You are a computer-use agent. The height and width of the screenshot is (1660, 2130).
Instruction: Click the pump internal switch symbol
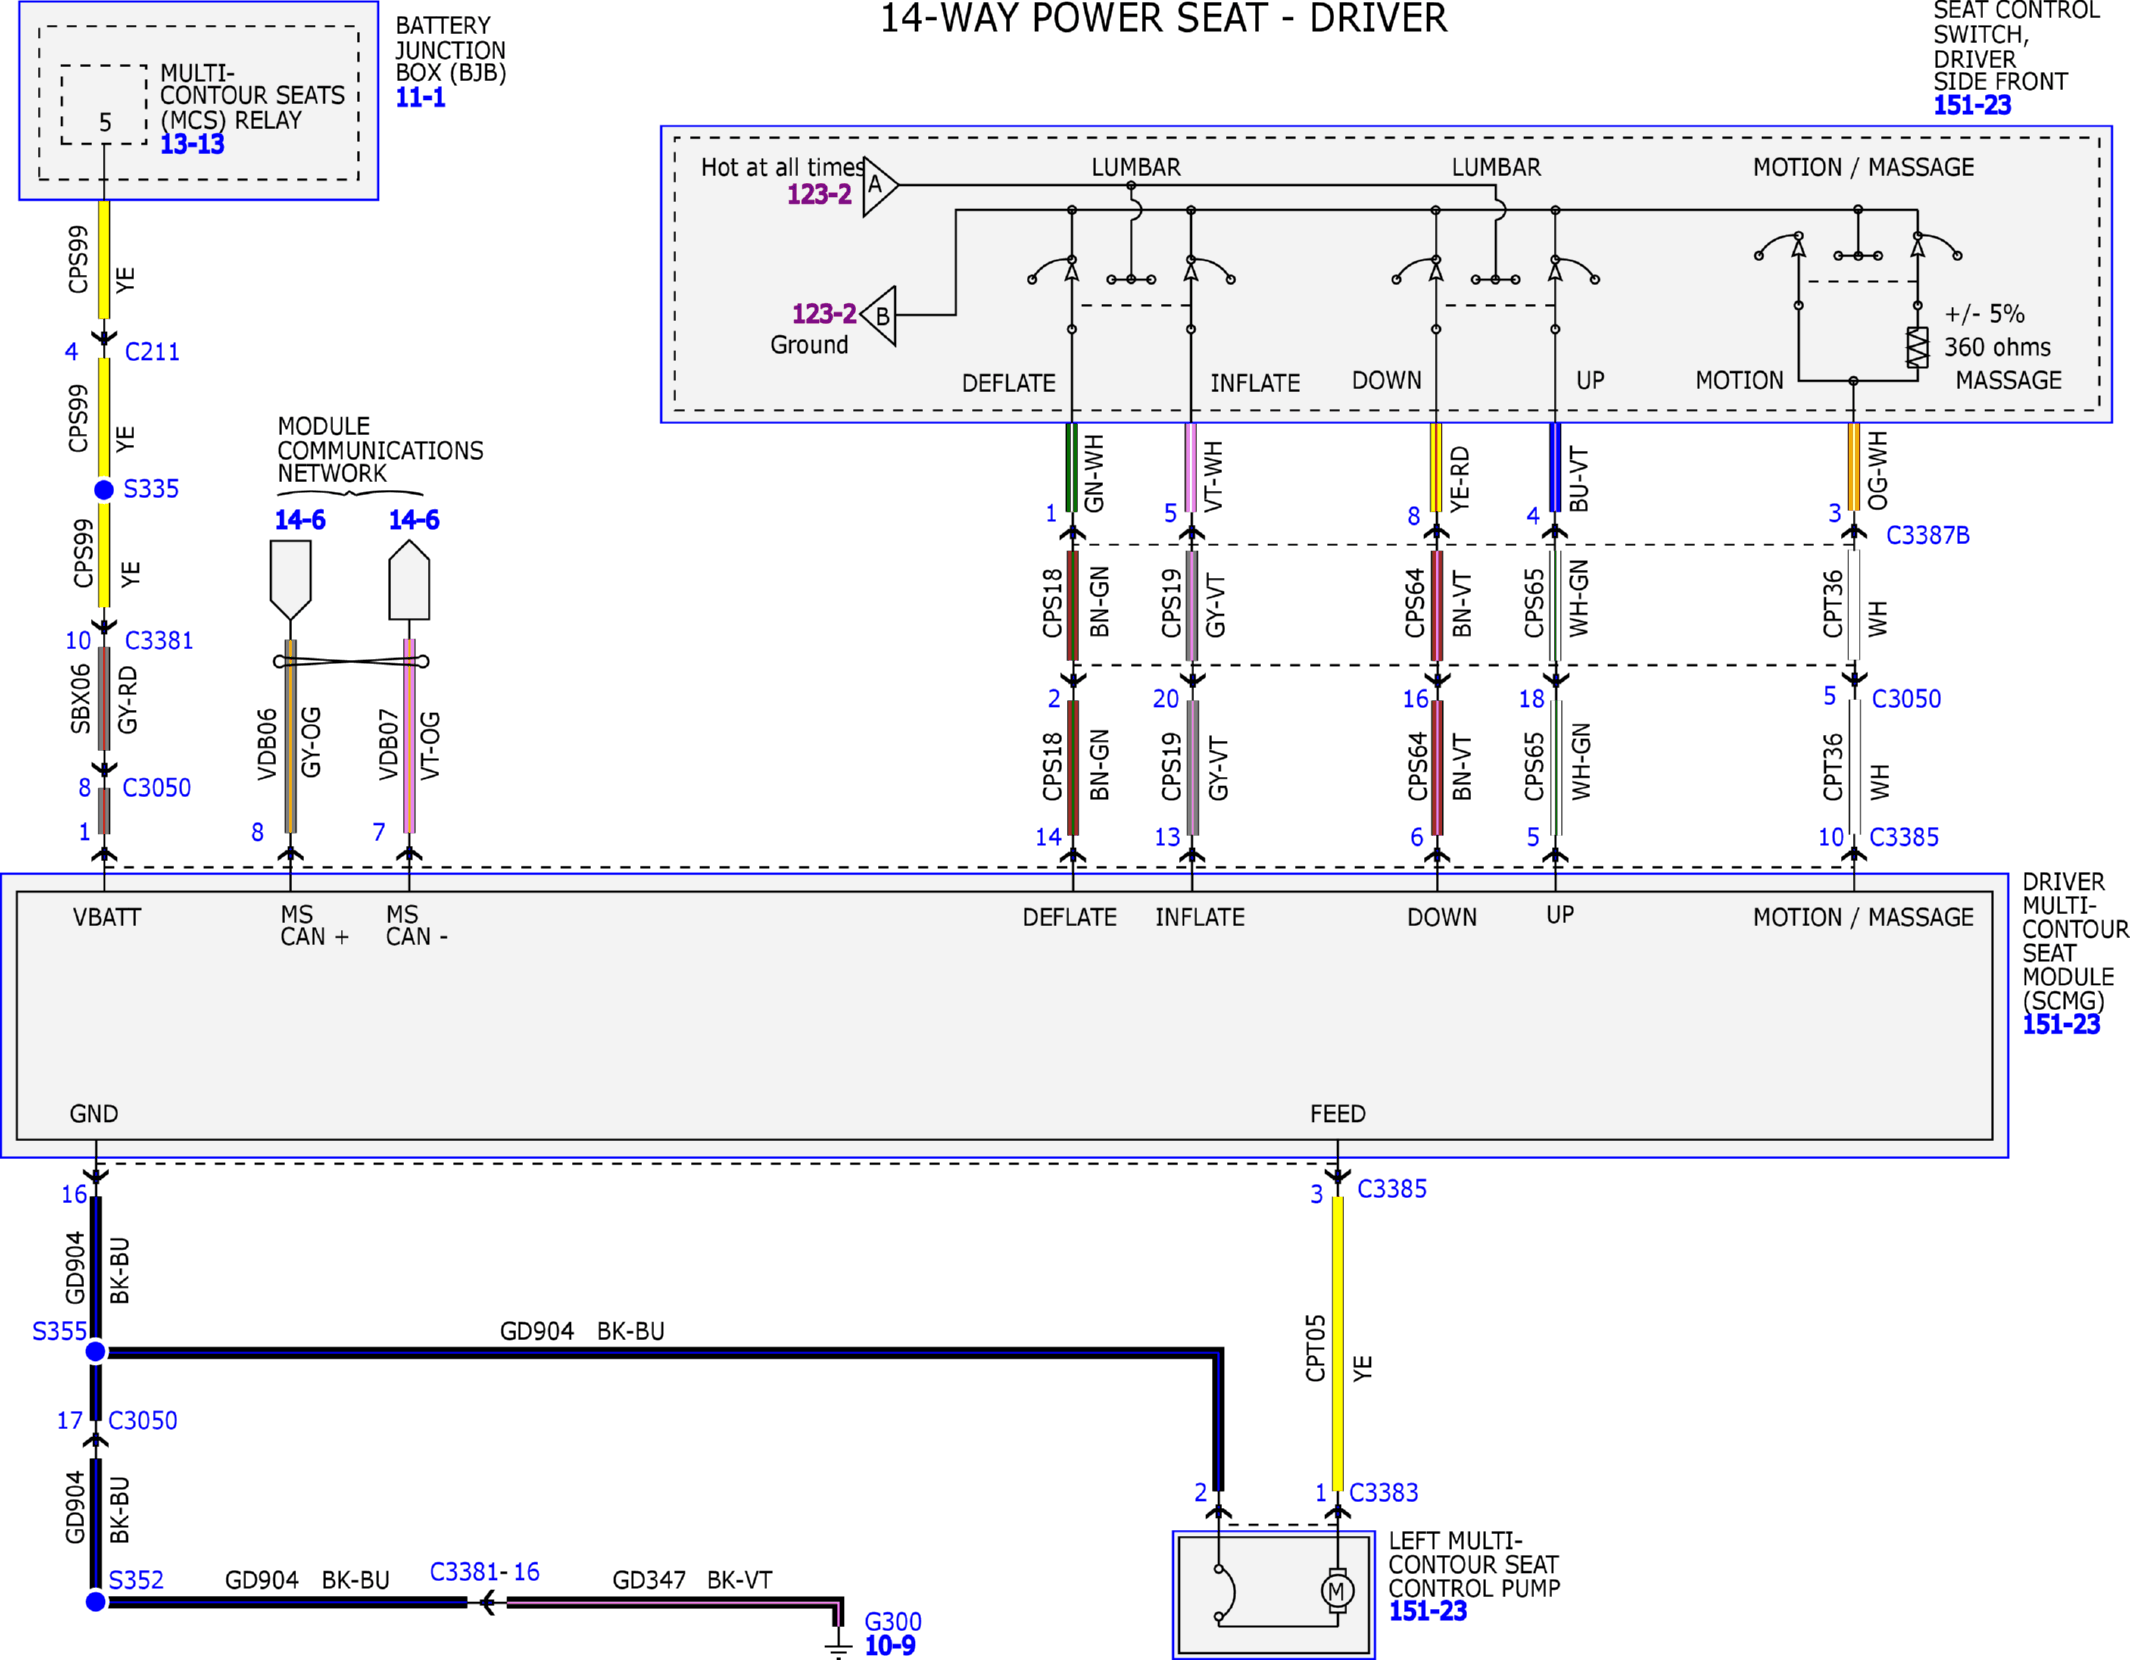[x=1225, y=1591]
